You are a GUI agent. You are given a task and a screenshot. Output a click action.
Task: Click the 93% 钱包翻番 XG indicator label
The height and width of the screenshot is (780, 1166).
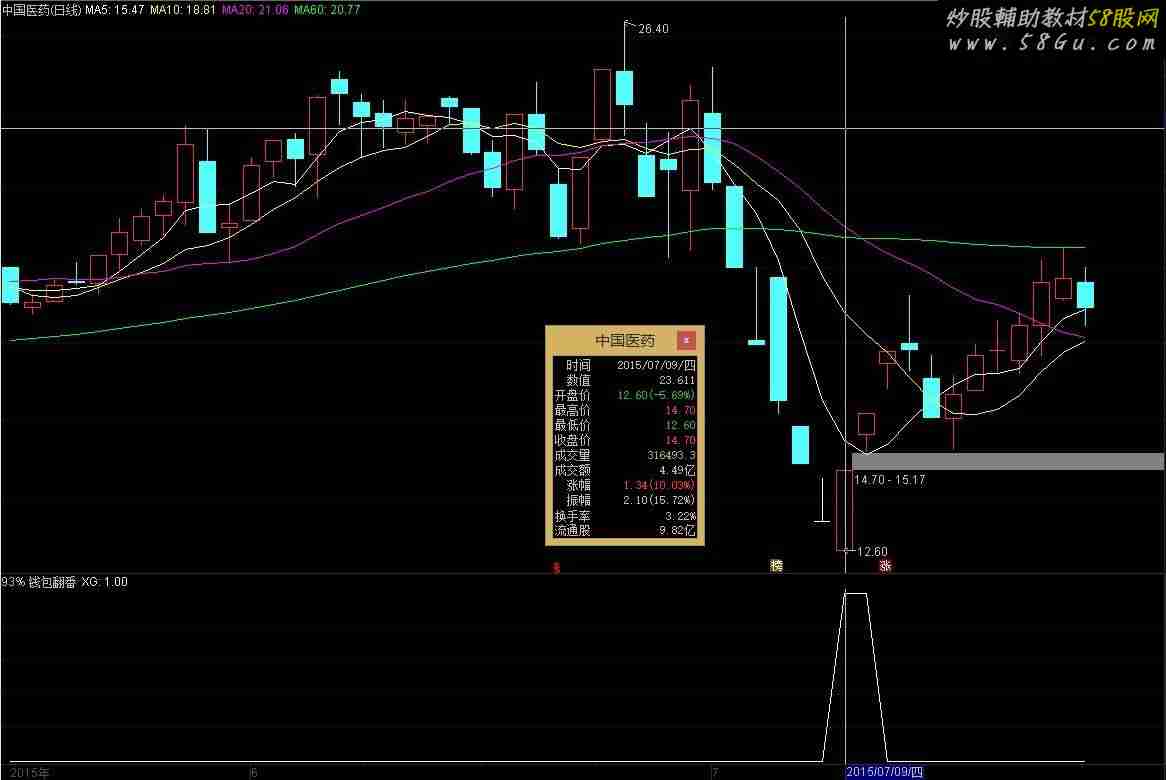(x=65, y=581)
